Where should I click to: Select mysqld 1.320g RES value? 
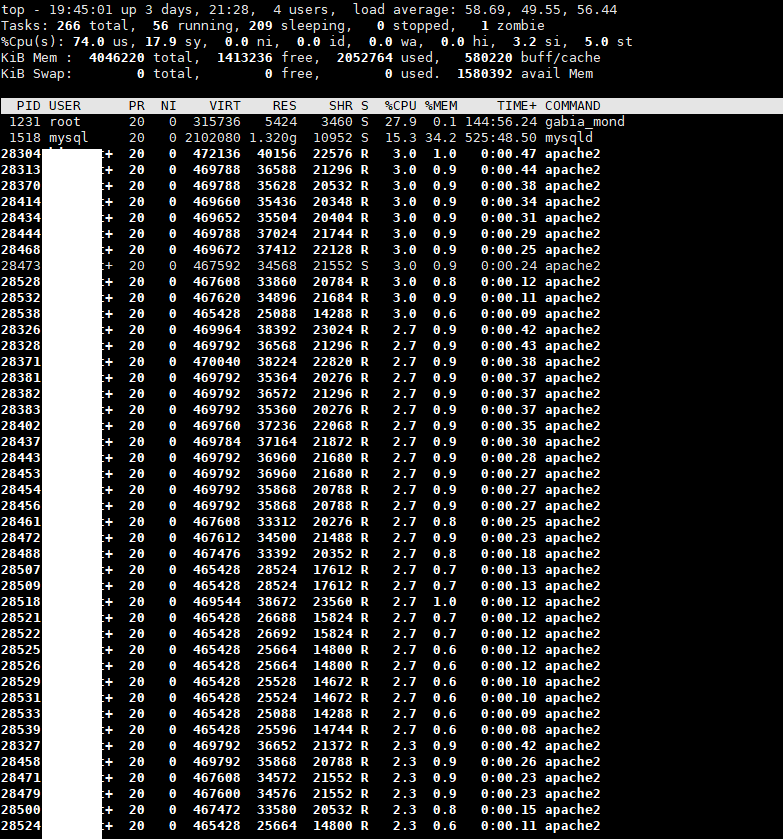pyautogui.click(x=272, y=138)
